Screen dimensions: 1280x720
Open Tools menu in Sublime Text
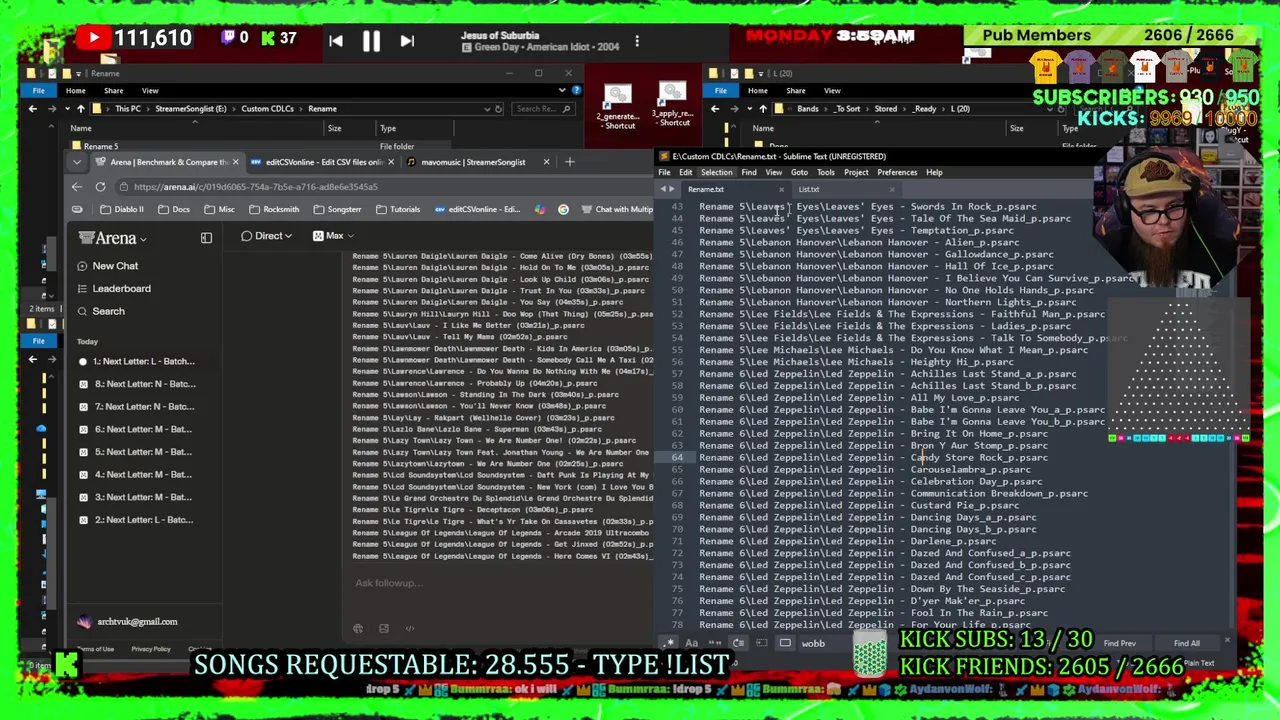(826, 172)
